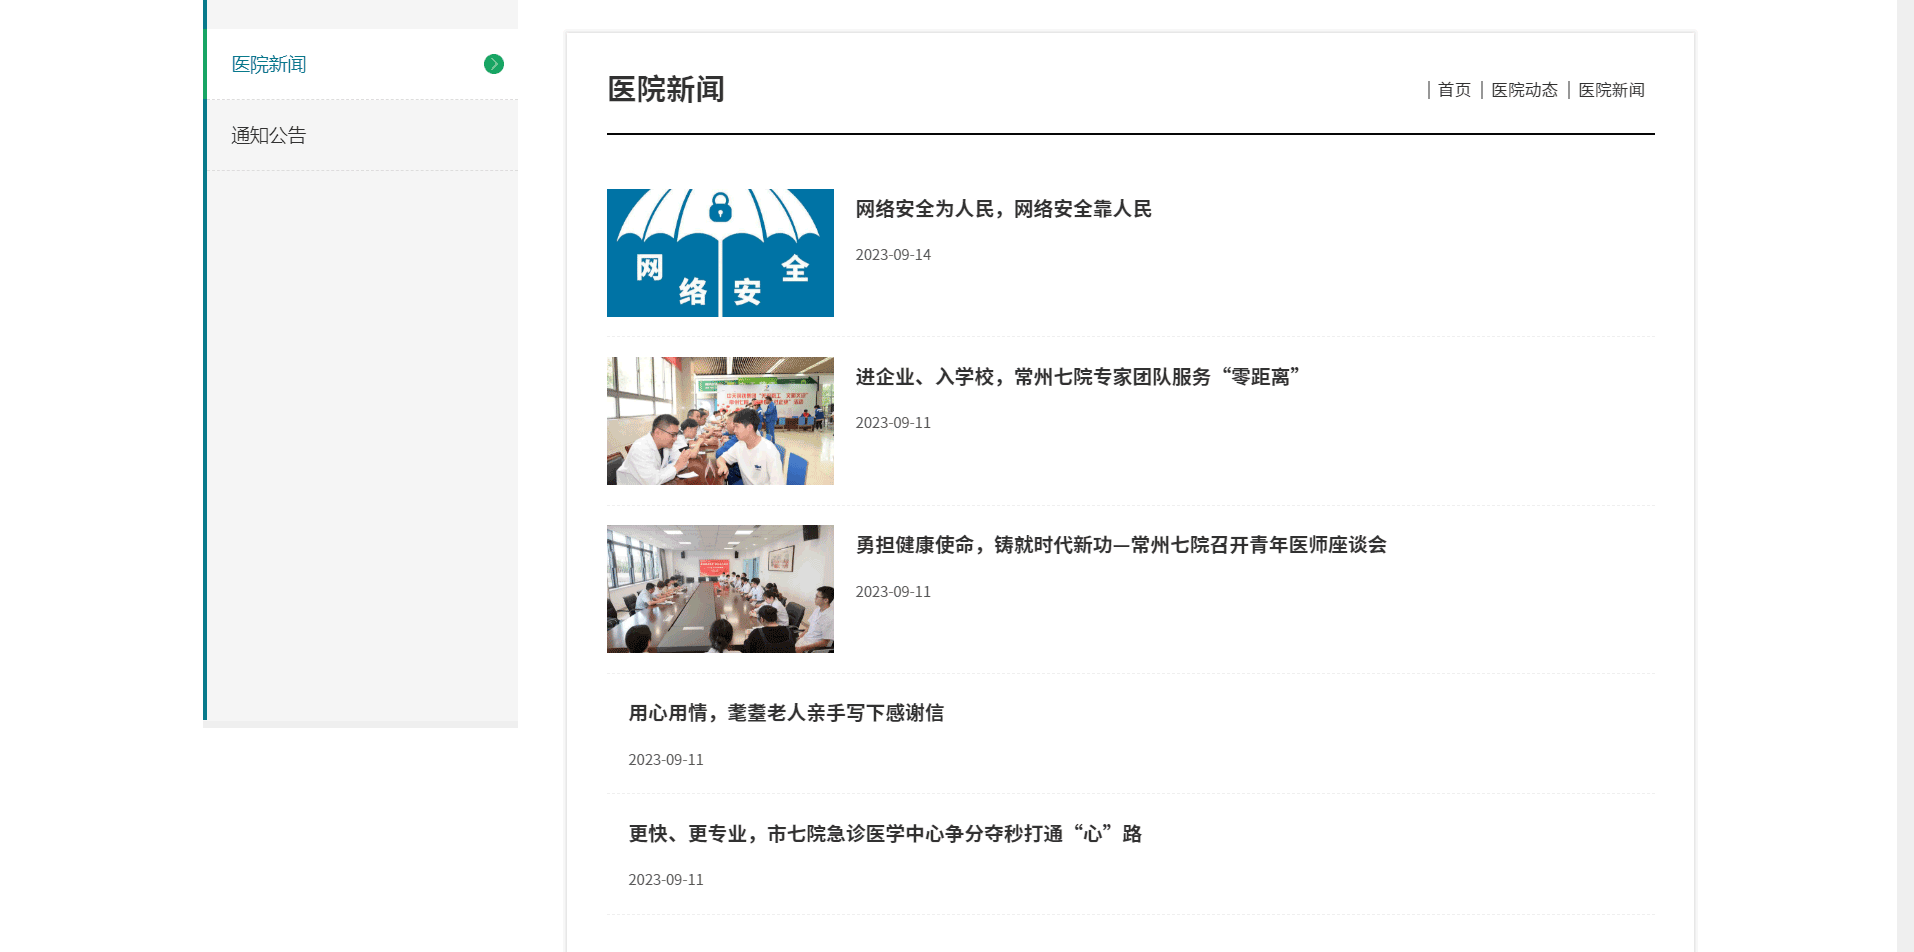Click the date below the 更快、更专业 headline
The height and width of the screenshot is (952, 1914).
coord(666,880)
